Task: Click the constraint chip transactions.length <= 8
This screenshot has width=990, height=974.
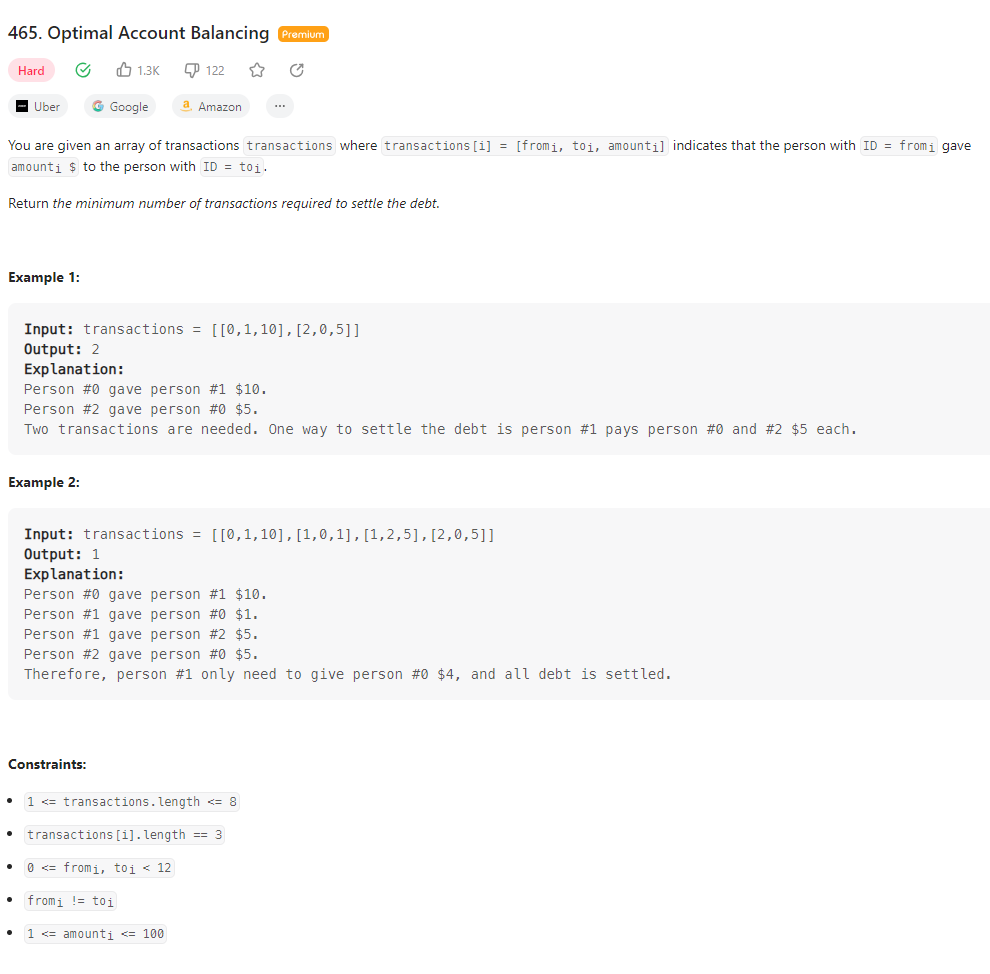Action: pos(132,801)
